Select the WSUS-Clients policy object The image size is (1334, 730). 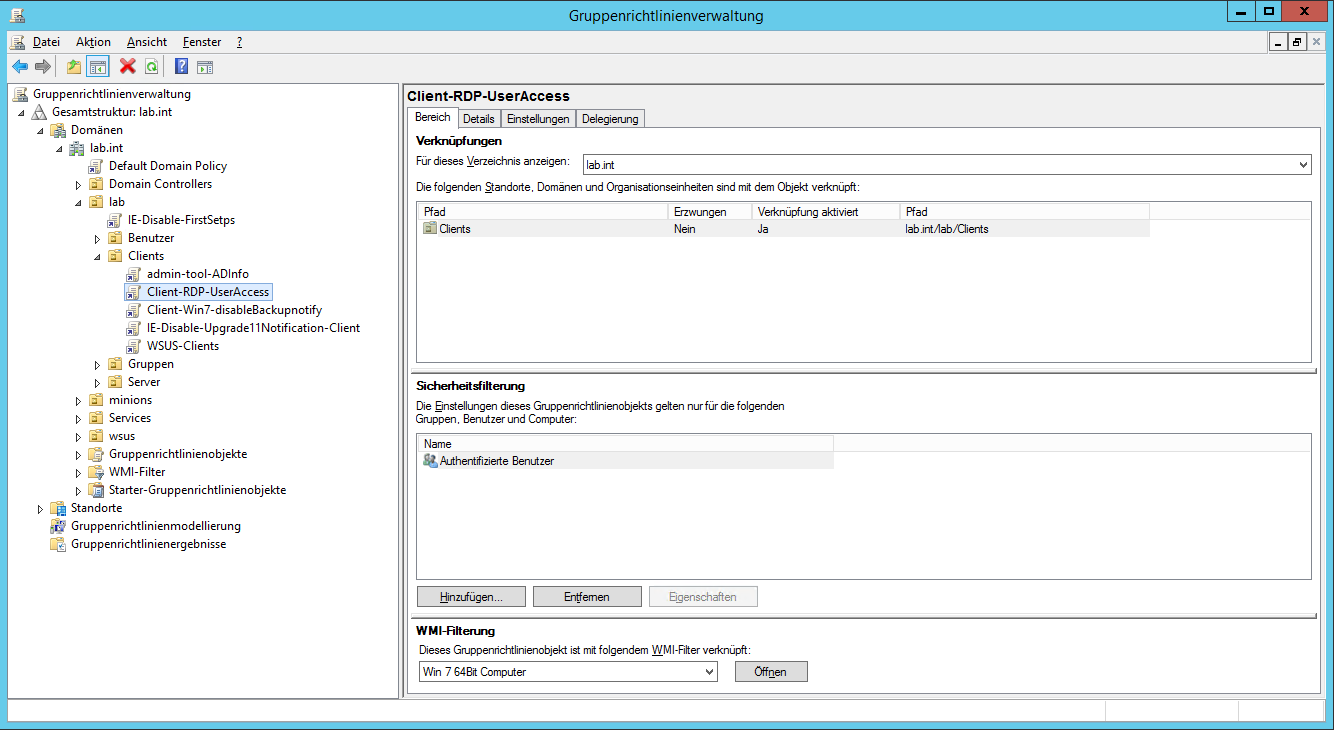click(x=182, y=346)
